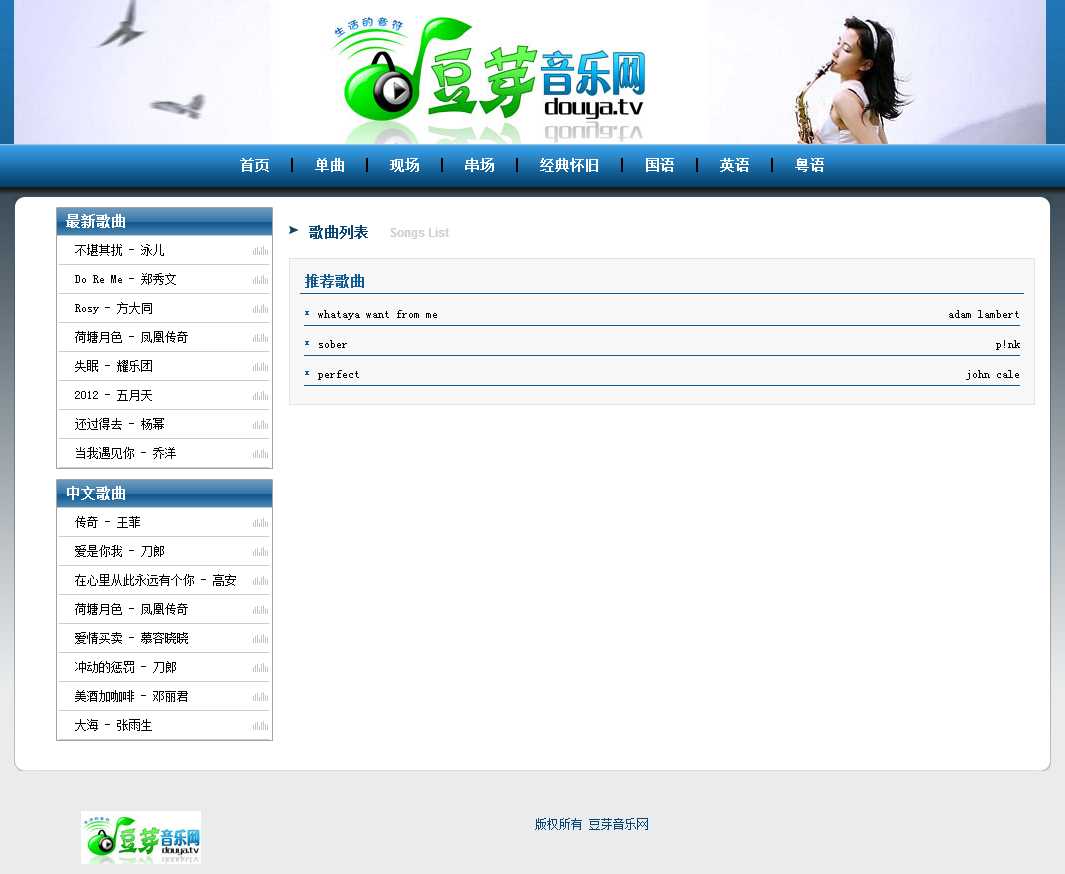Open 美酒加咖啡 - 邓丽君 from Chinese songs
Image resolution: width=1065 pixels, height=874 pixels.
click(x=131, y=697)
